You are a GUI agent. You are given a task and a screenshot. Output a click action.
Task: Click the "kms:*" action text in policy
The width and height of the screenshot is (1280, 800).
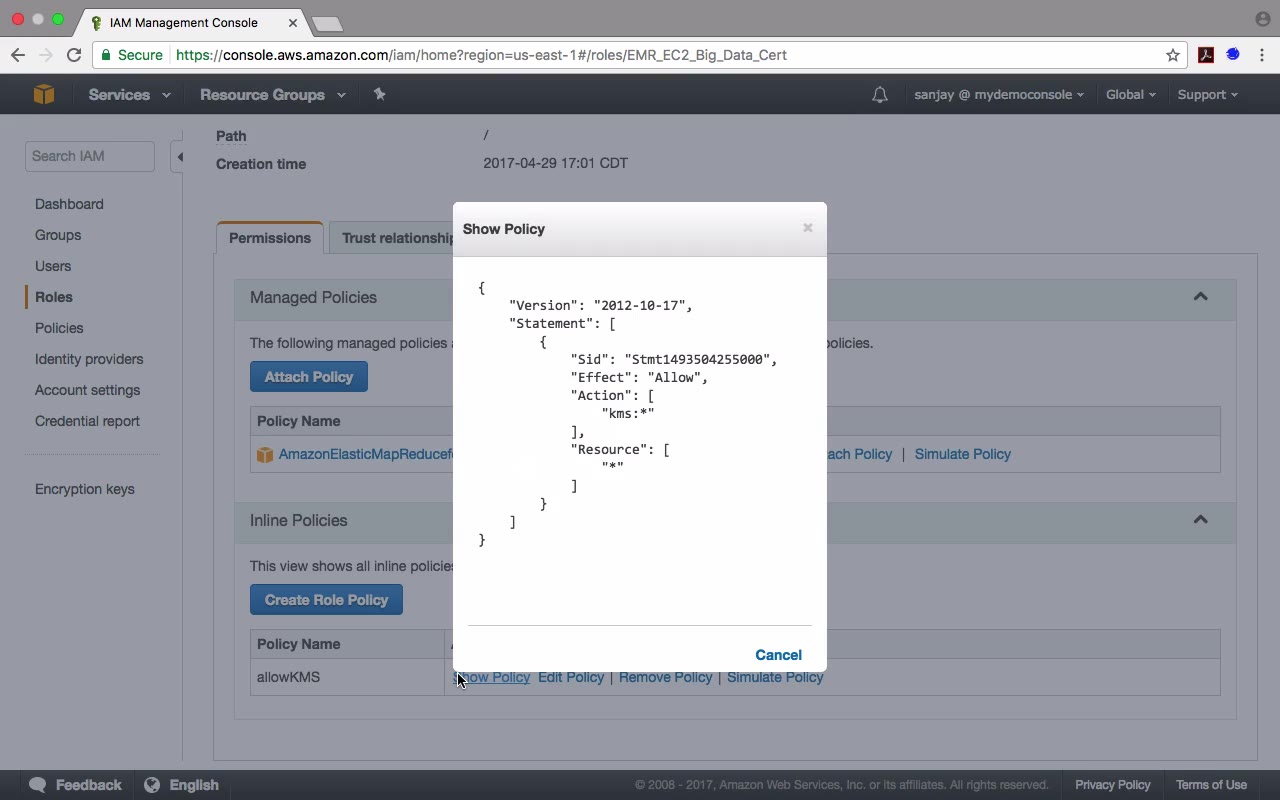point(628,413)
